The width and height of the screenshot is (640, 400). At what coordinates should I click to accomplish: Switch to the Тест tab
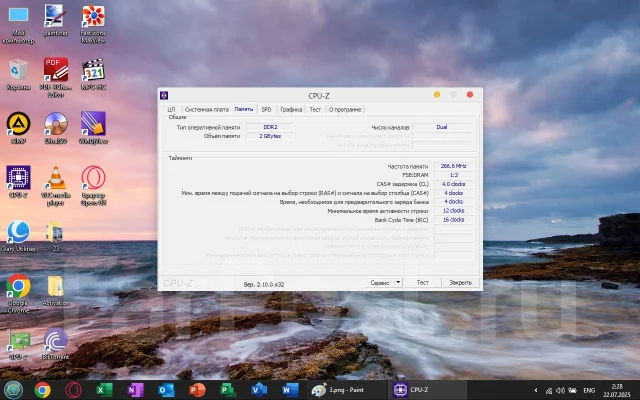(315, 109)
